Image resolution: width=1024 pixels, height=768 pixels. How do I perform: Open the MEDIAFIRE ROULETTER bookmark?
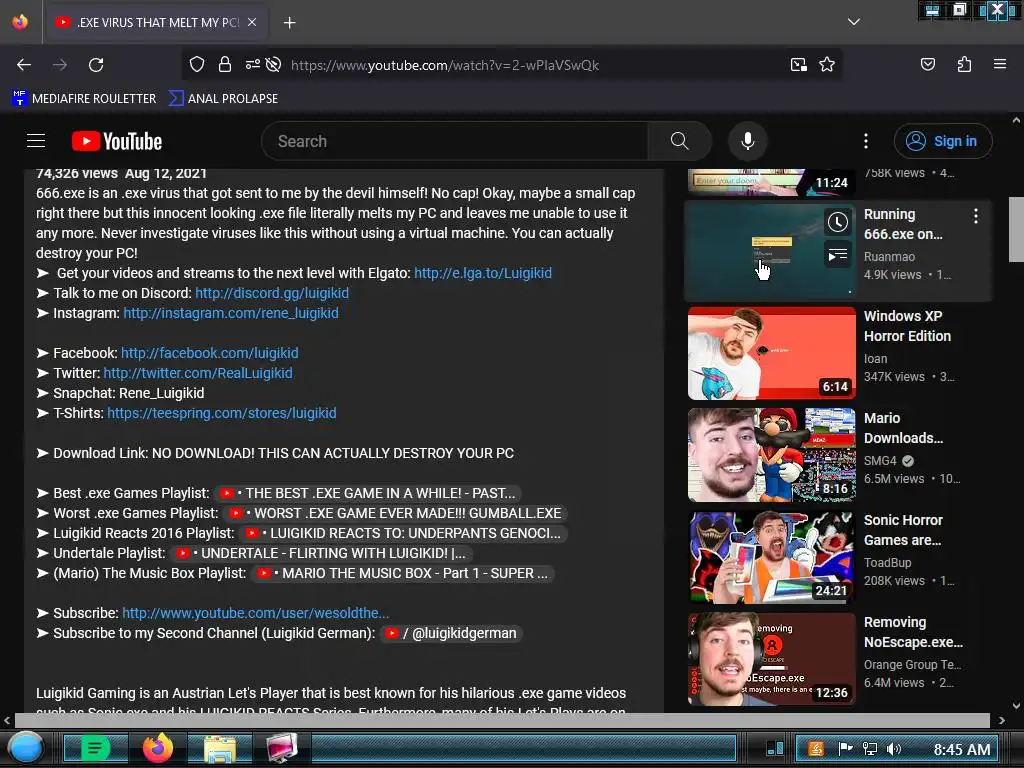click(x=84, y=99)
